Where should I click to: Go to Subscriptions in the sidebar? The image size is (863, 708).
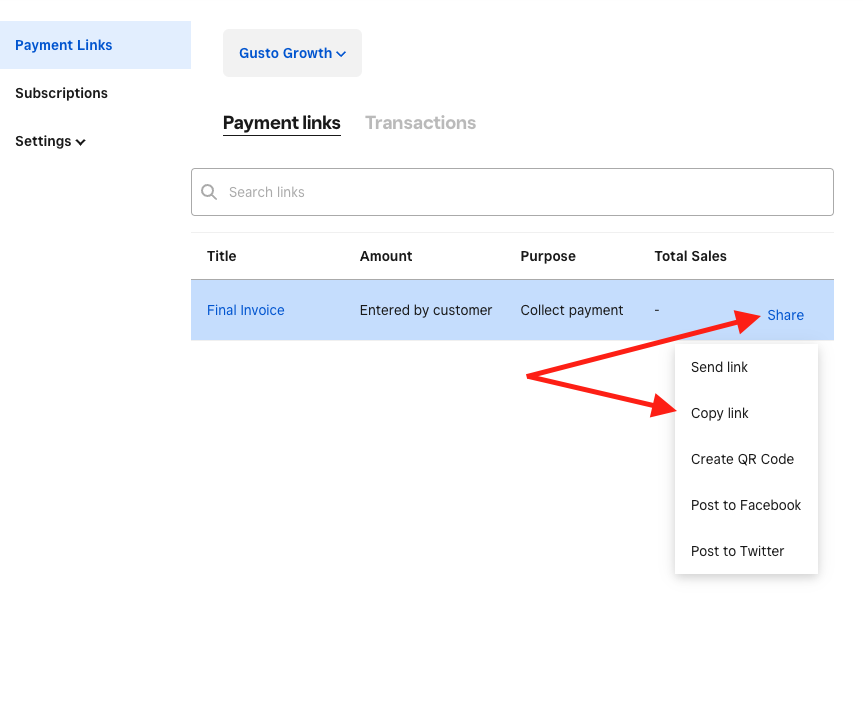(62, 93)
